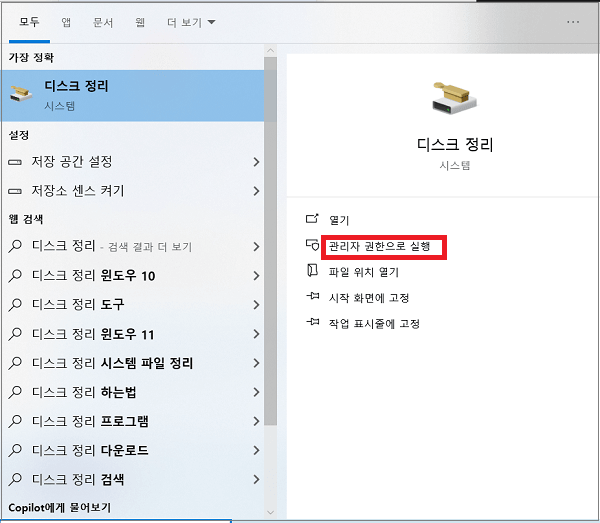Click the Disk Cleanup icon in best match
Image resolution: width=600 pixels, height=523 pixels.
(x=21, y=94)
